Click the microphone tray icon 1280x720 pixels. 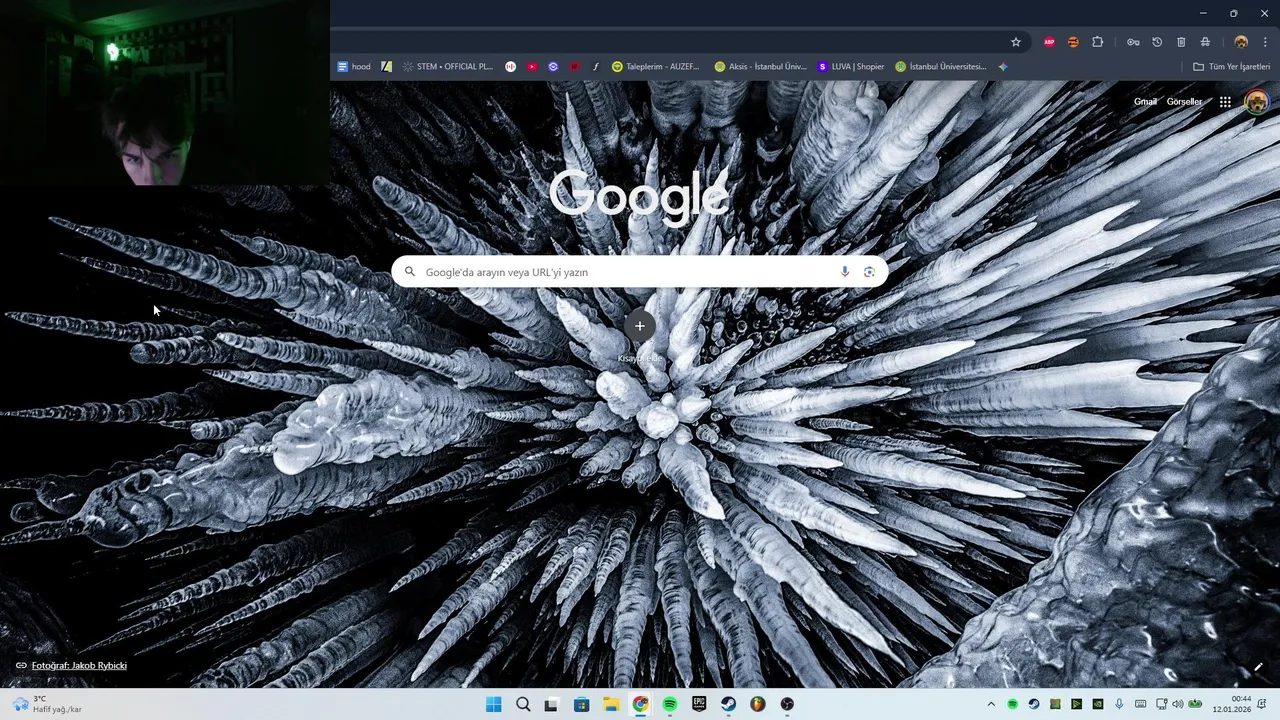point(1119,704)
